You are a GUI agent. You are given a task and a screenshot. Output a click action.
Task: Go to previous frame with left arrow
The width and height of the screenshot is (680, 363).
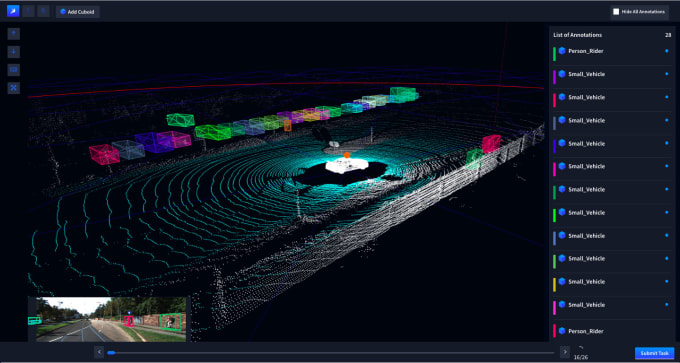99,352
